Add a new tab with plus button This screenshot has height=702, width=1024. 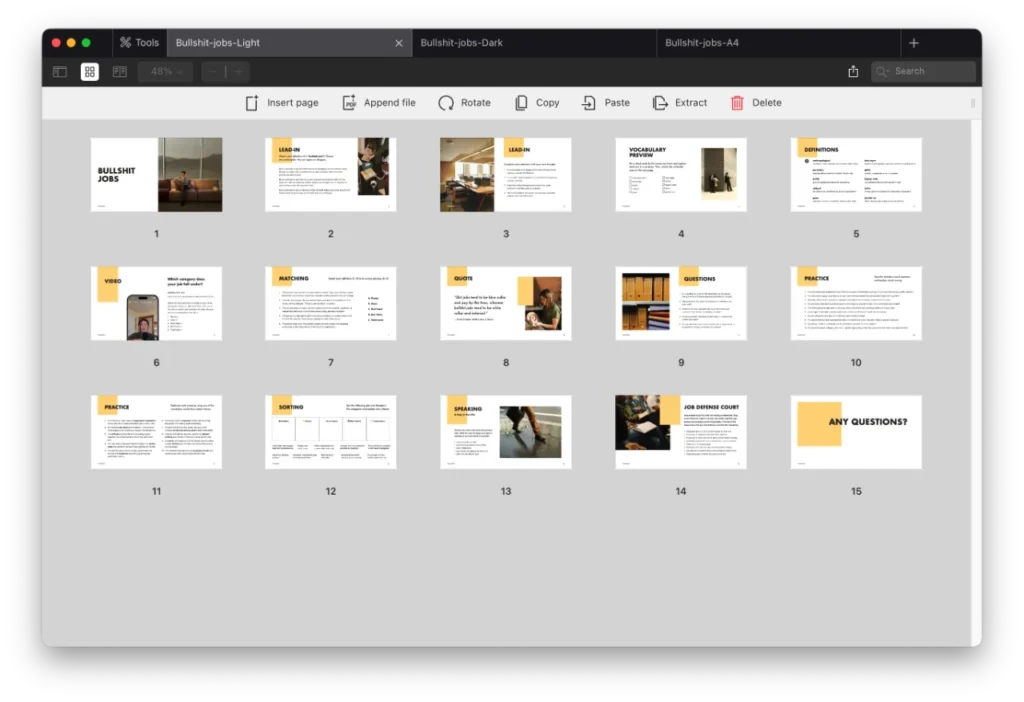pyautogui.click(x=913, y=43)
